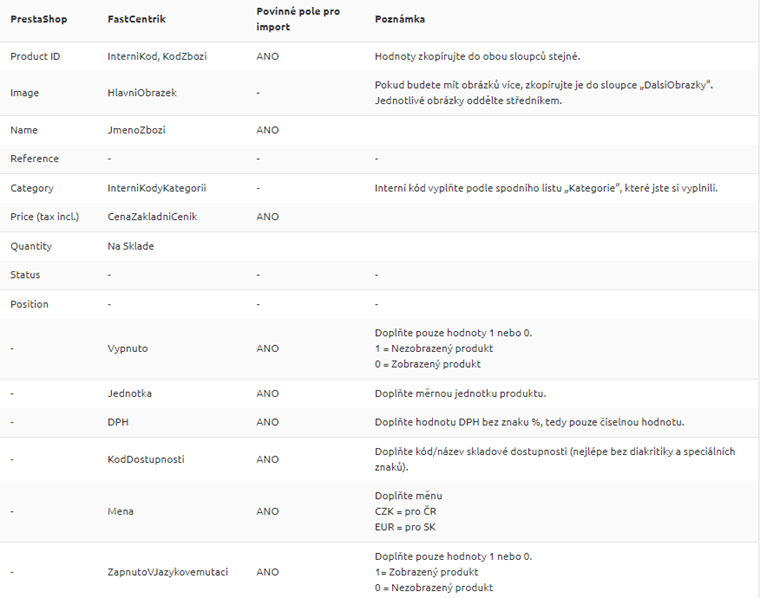
Task: Click the DPH cell
Action: click(x=118, y=422)
